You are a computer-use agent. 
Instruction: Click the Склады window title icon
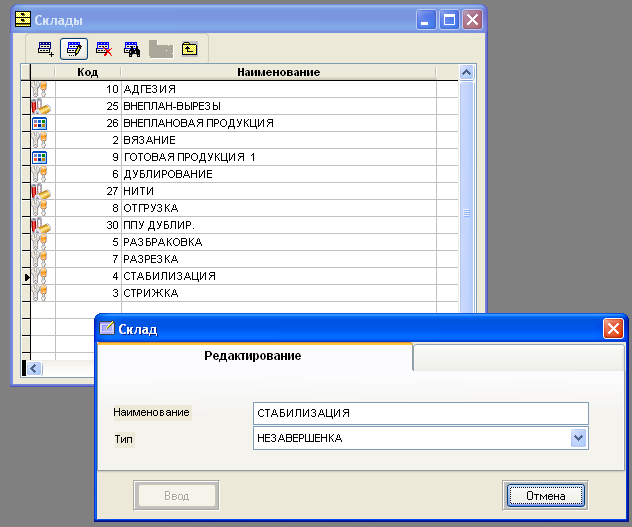[23, 19]
